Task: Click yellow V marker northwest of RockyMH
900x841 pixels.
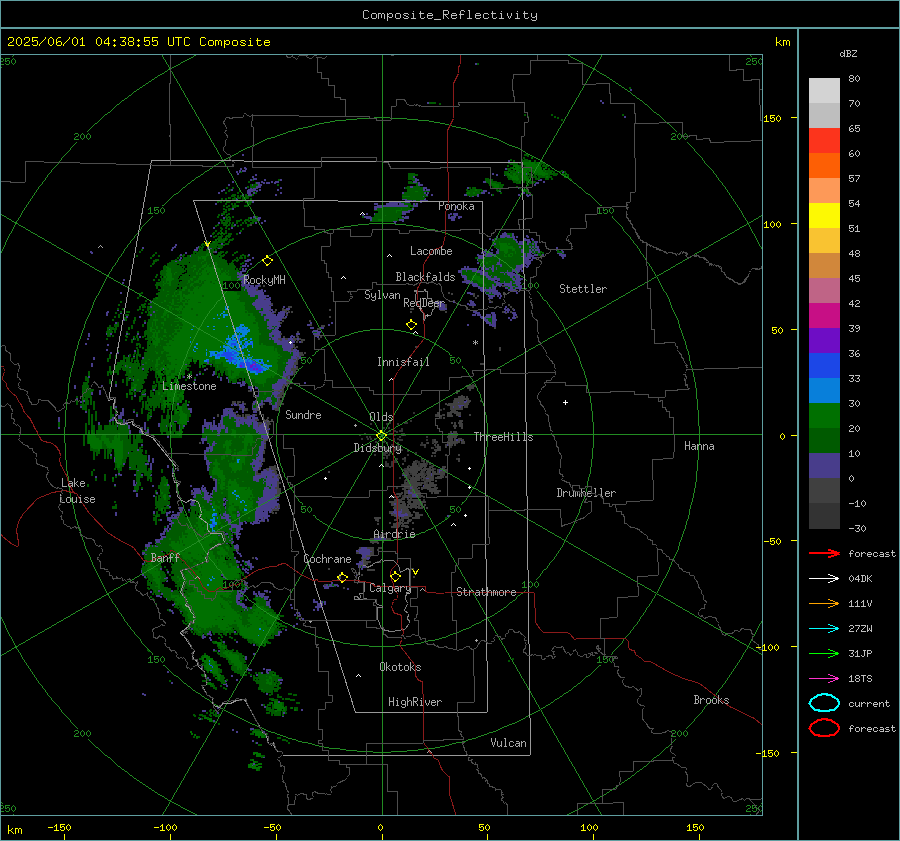Action: point(208,245)
